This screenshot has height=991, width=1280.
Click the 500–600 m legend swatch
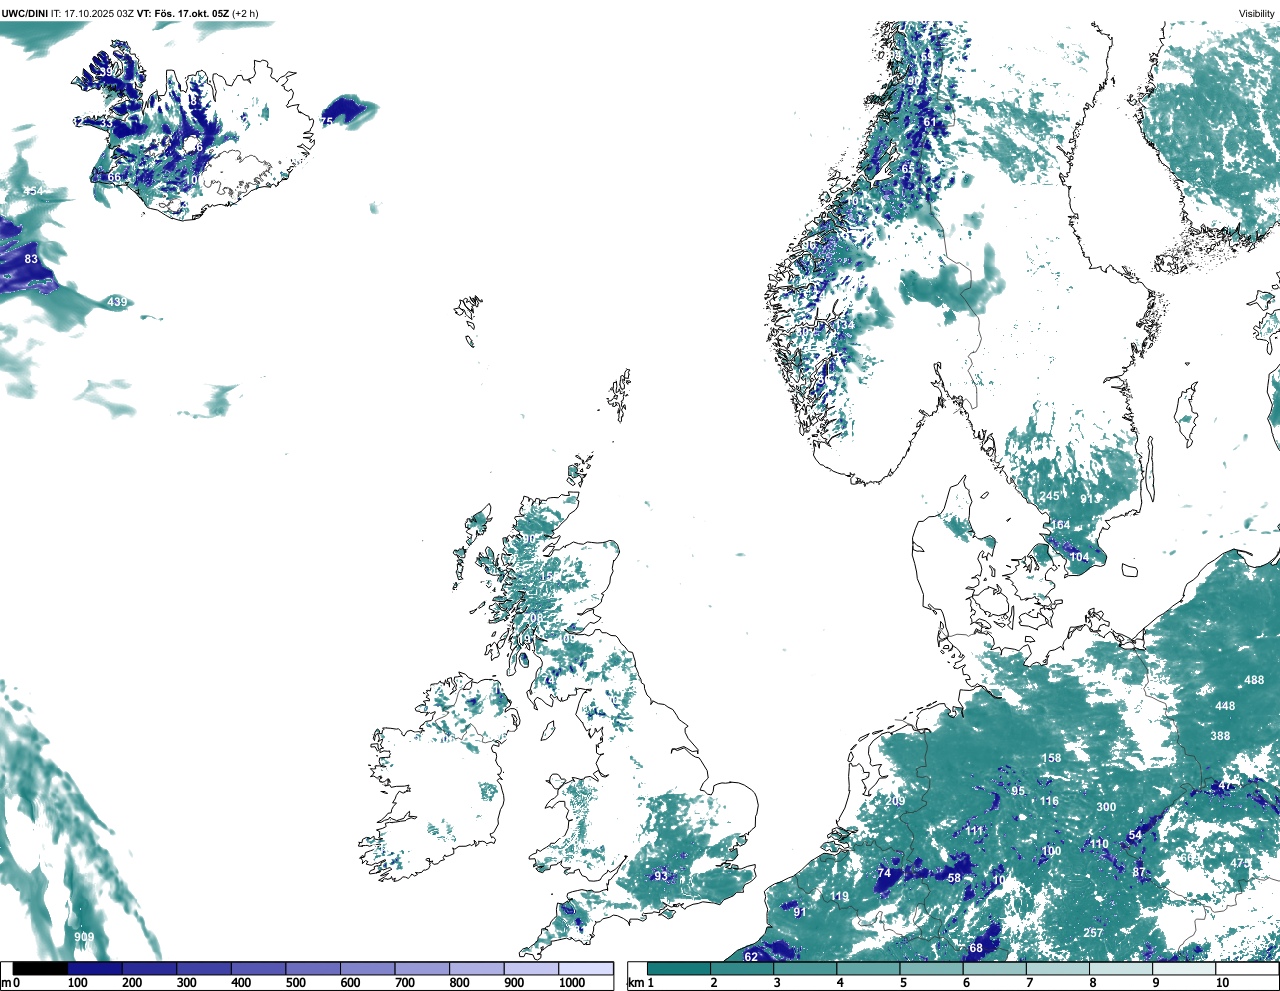tap(313, 968)
